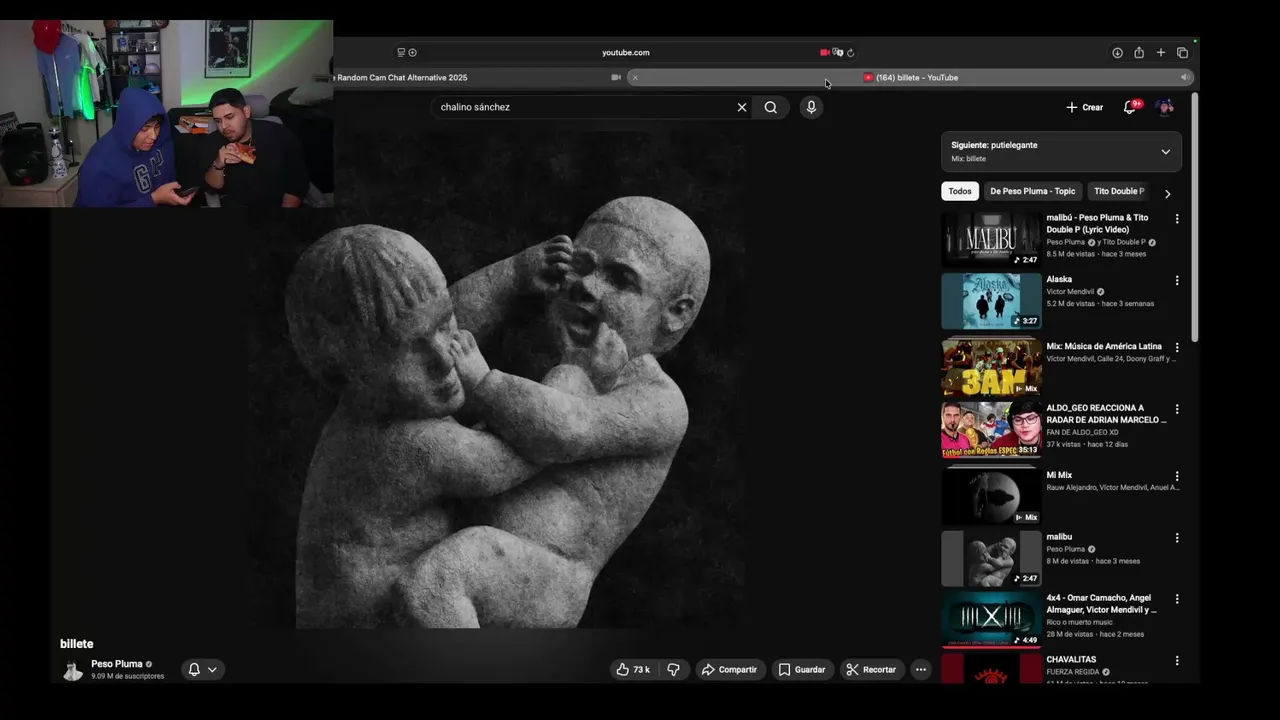Start voice search with the microphone icon
The height and width of the screenshot is (720, 1280).
(811, 107)
